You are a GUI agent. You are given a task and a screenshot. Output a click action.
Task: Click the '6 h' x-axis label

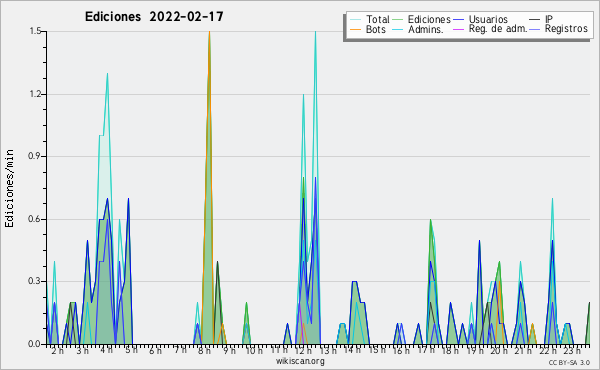pos(155,351)
